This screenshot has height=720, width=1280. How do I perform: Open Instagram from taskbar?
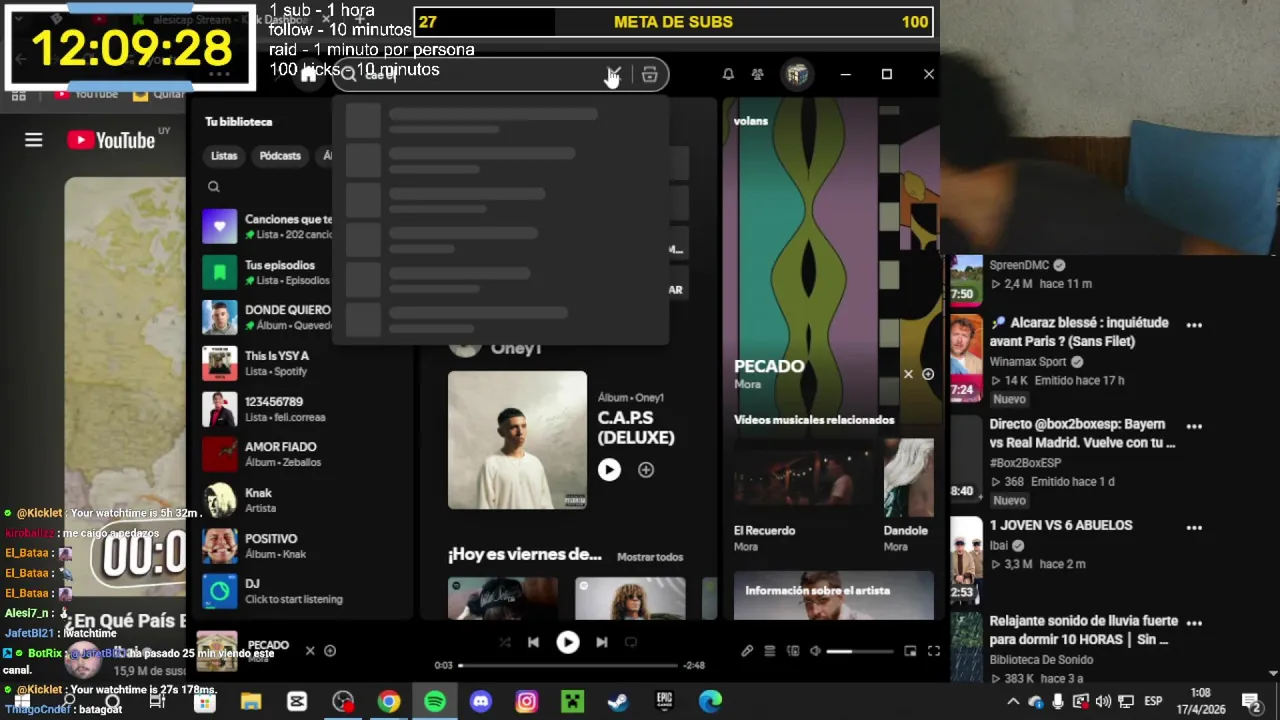pyautogui.click(x=526, y=702)
